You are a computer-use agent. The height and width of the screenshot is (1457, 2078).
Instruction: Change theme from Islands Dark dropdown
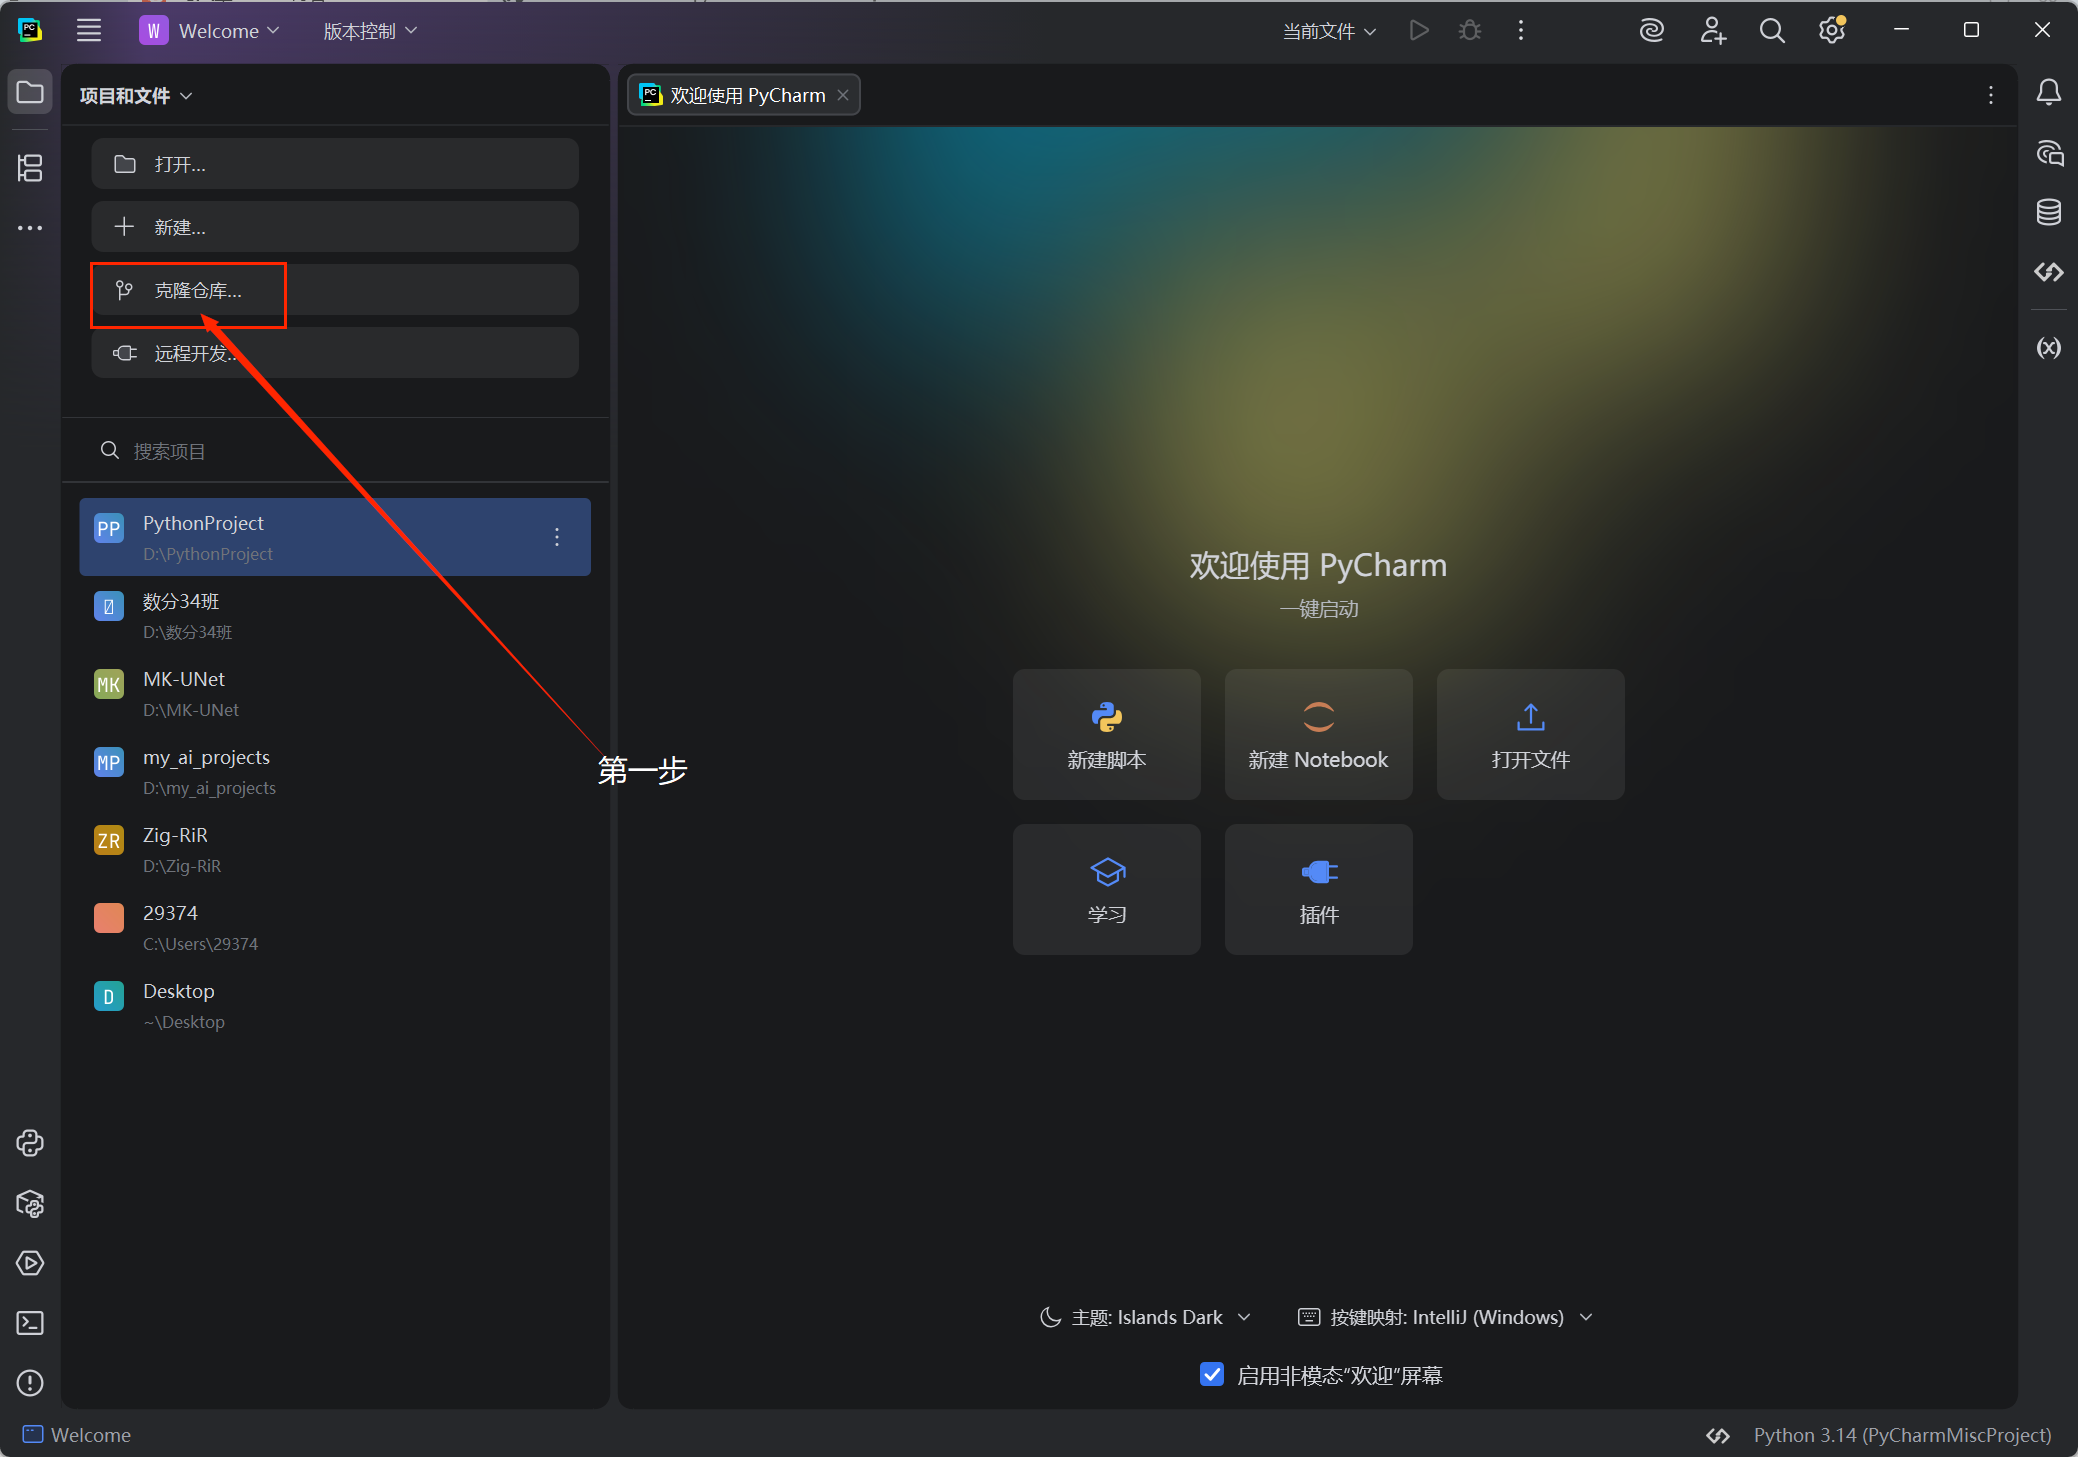tap(1146, 1317)
